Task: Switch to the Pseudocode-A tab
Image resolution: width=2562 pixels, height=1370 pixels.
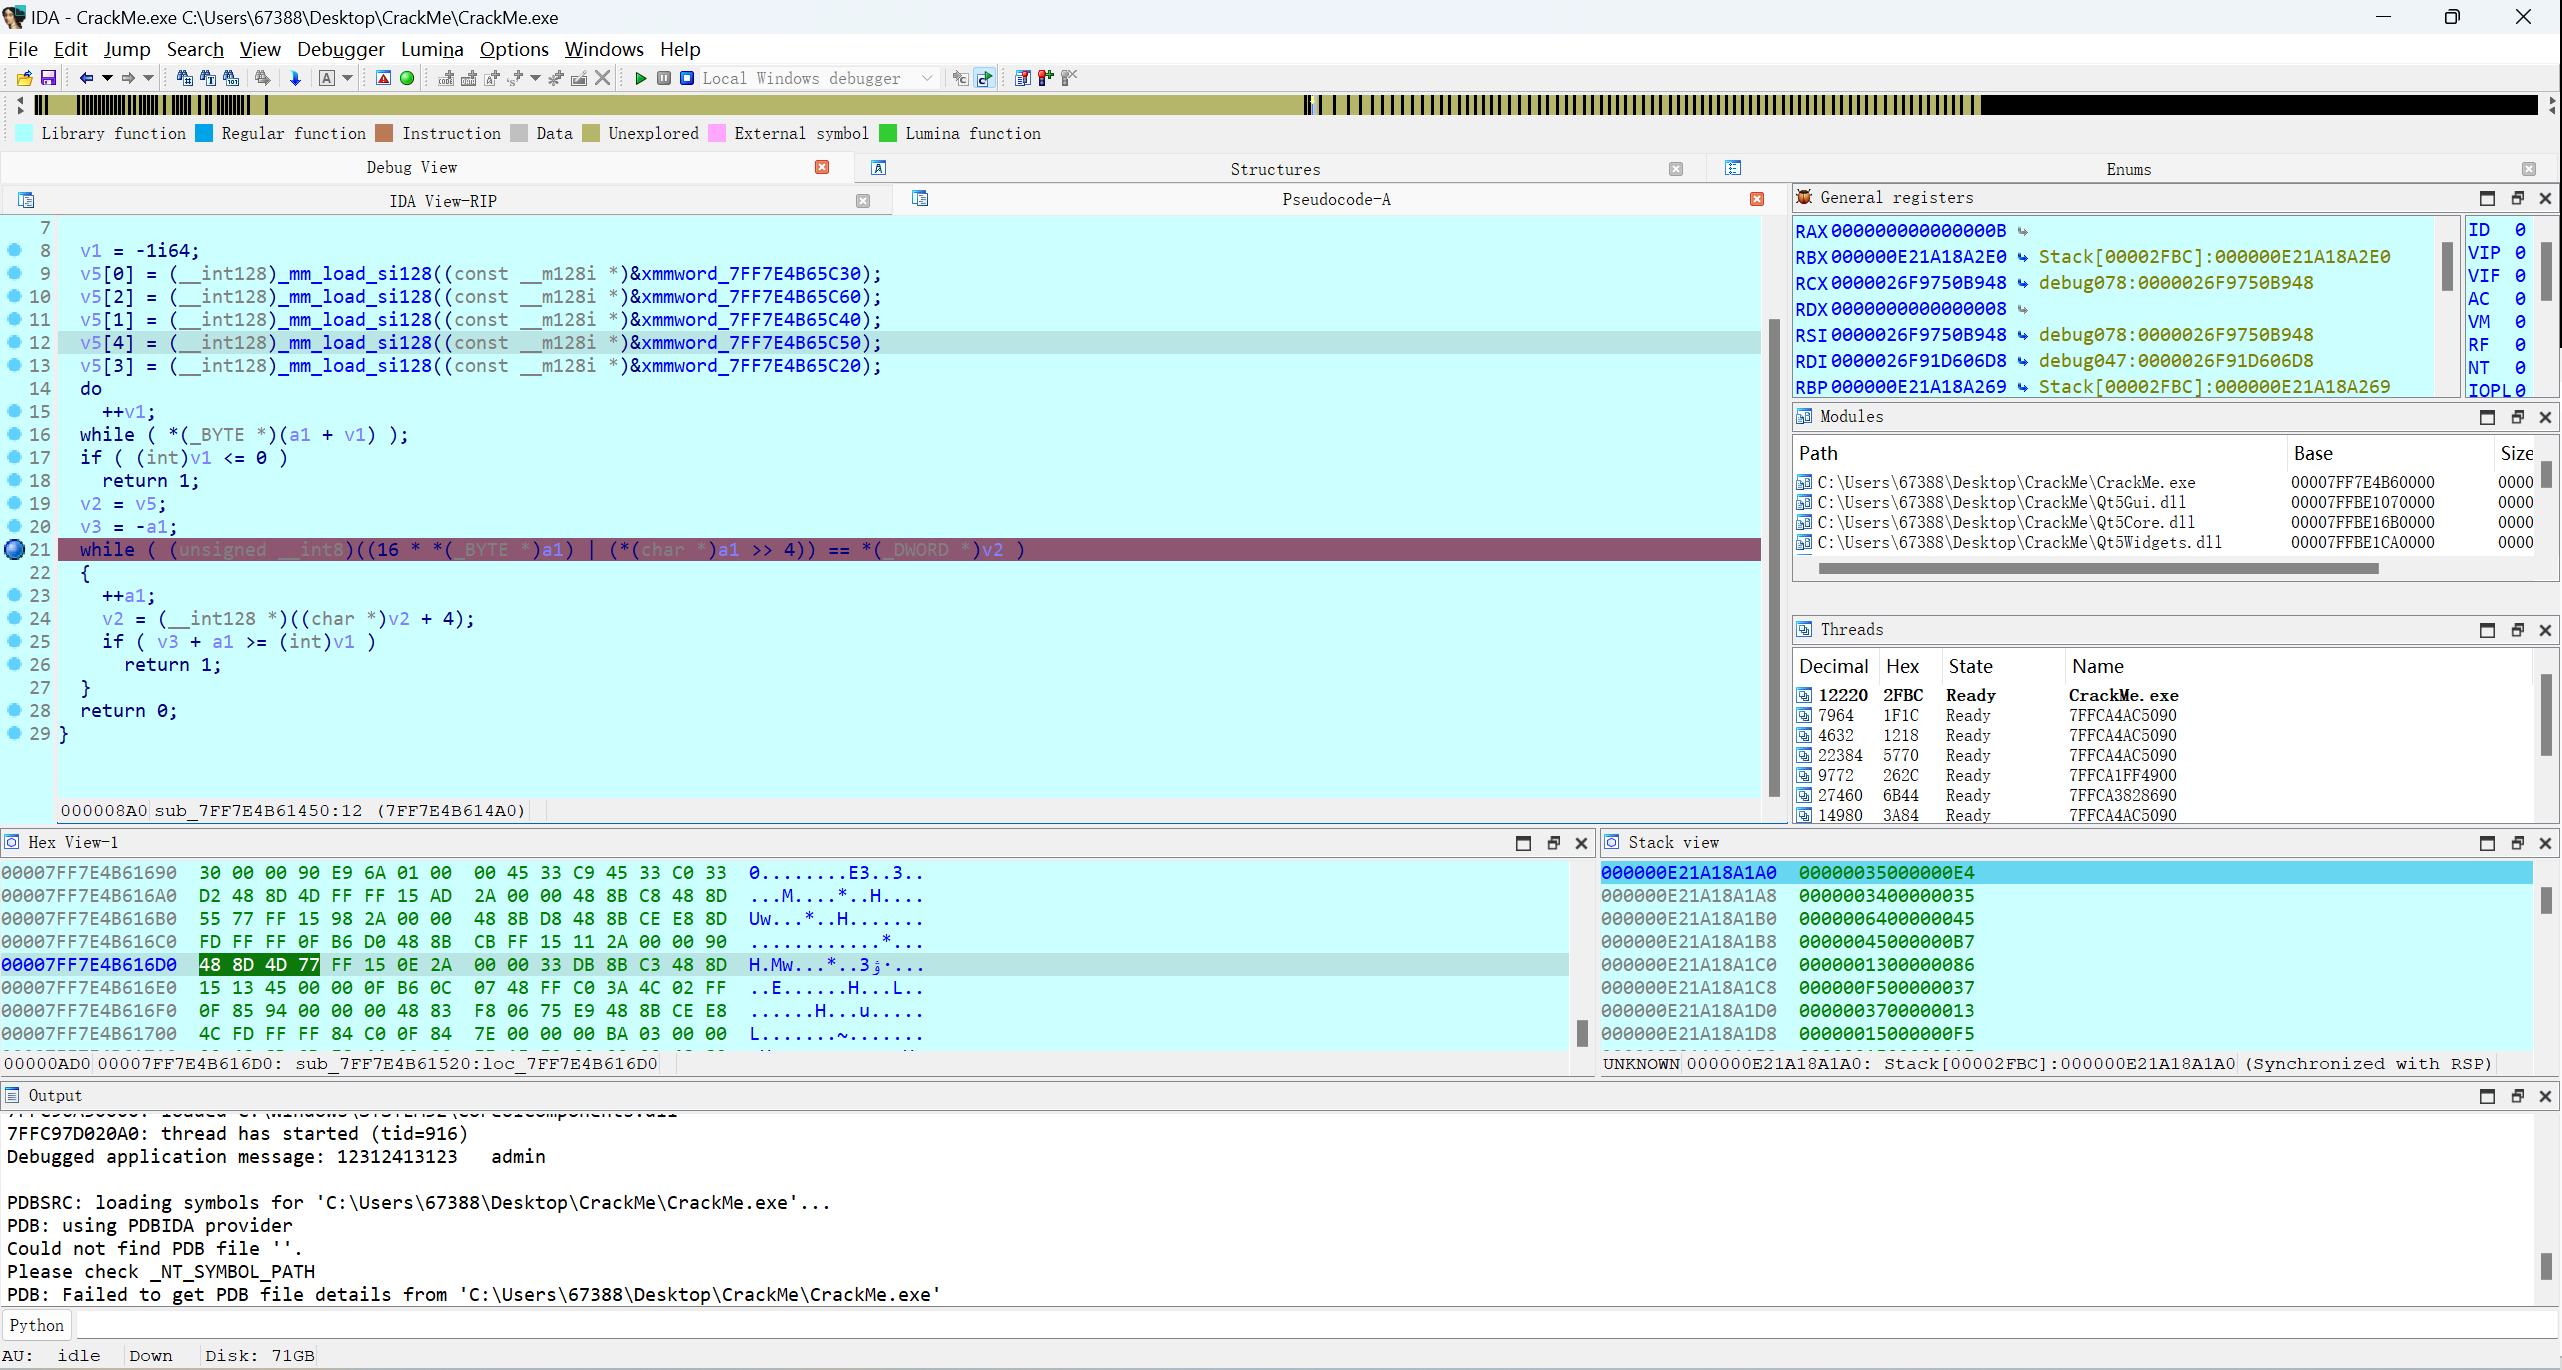Action: (x=1336, y=199)
